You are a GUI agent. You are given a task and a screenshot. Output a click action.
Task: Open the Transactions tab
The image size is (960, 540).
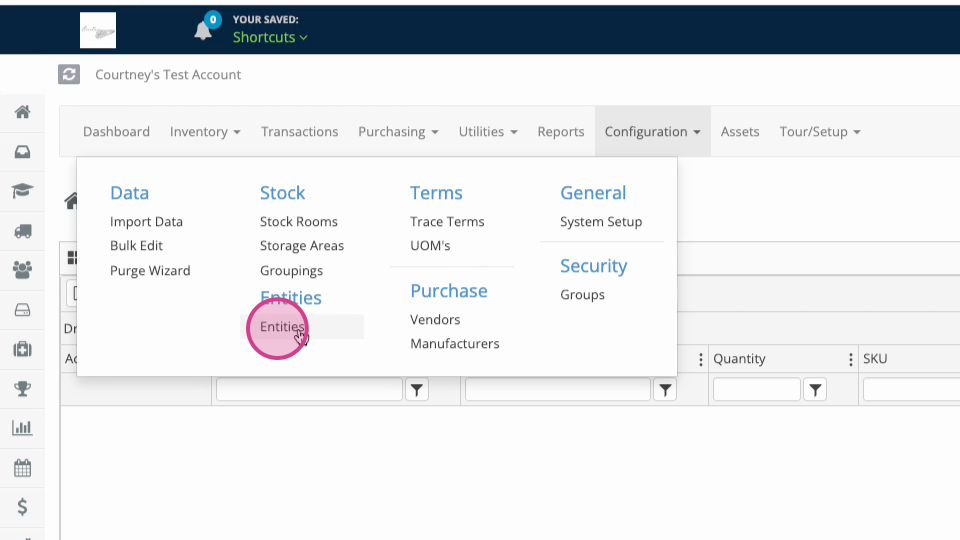click(299, 132)
